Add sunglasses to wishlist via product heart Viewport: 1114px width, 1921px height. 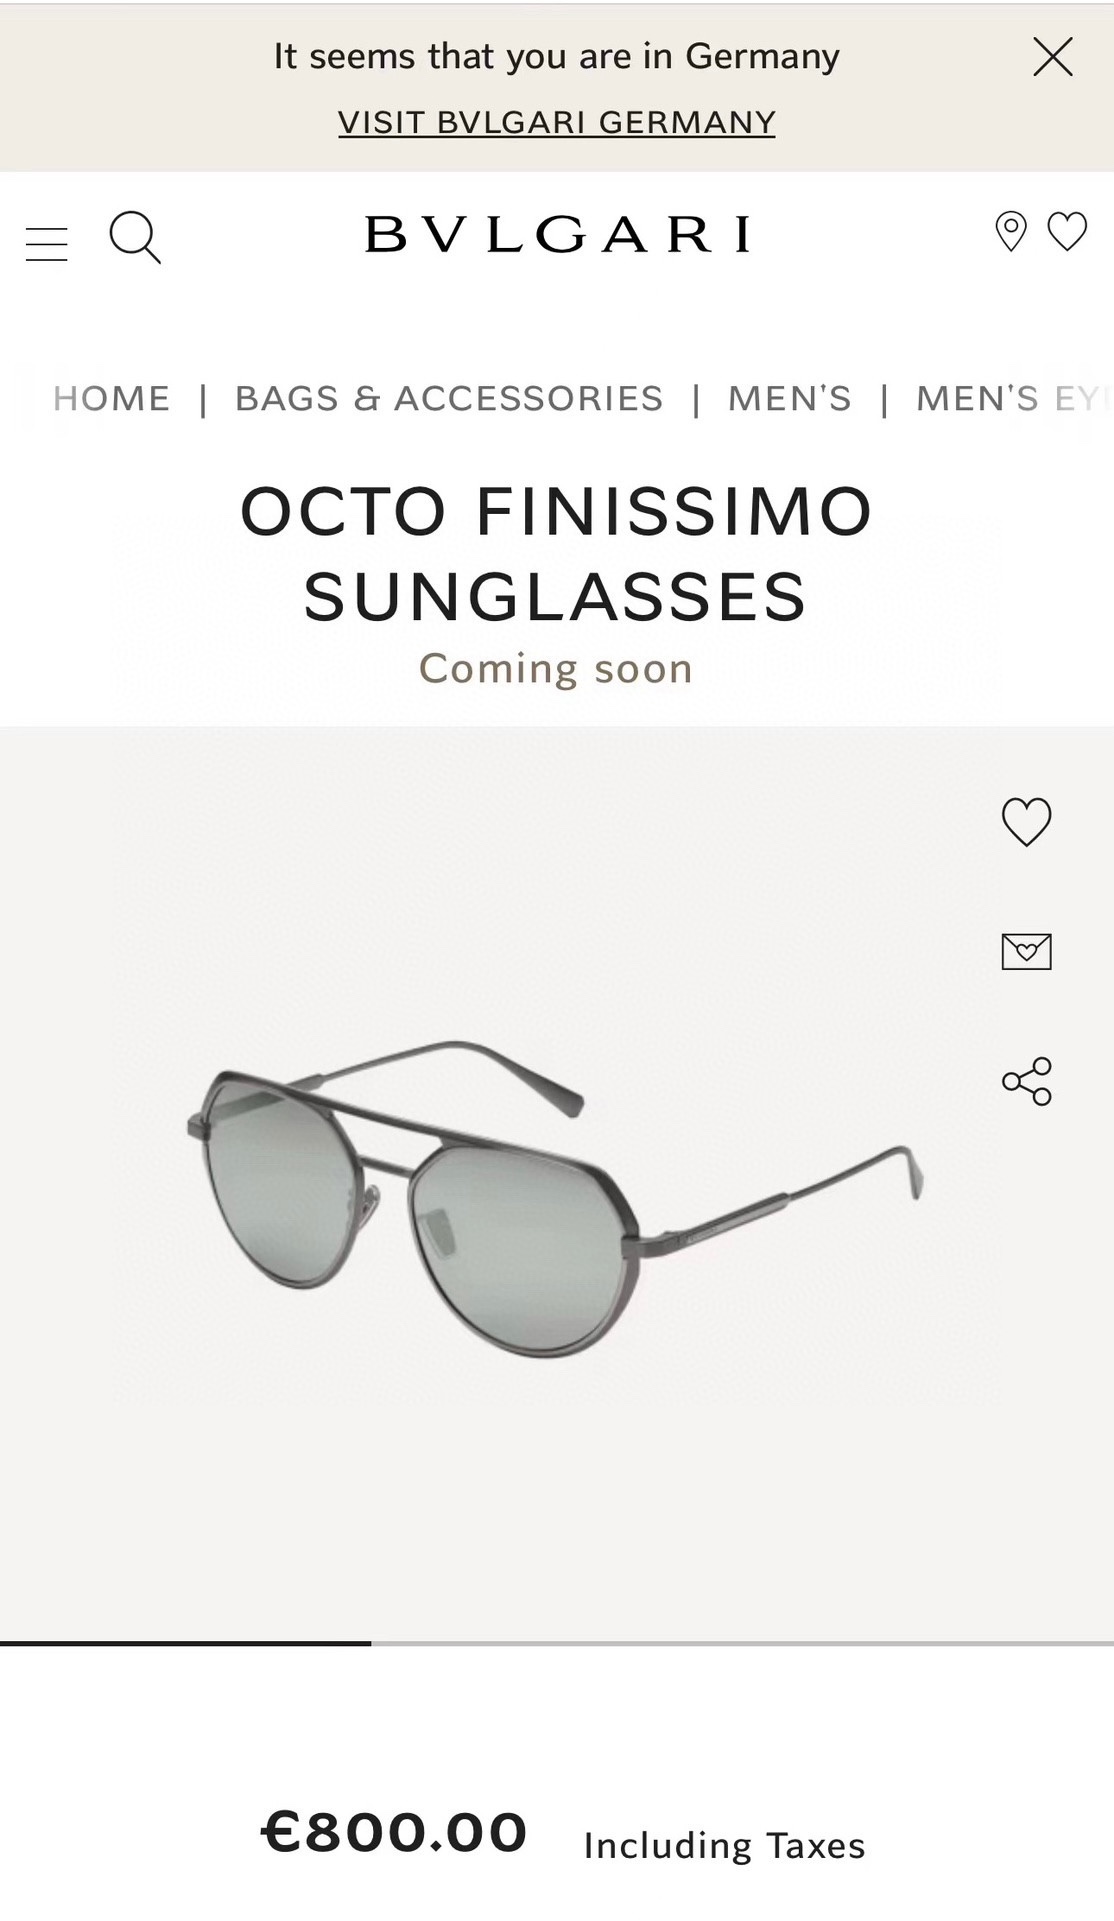[1027, 822]
